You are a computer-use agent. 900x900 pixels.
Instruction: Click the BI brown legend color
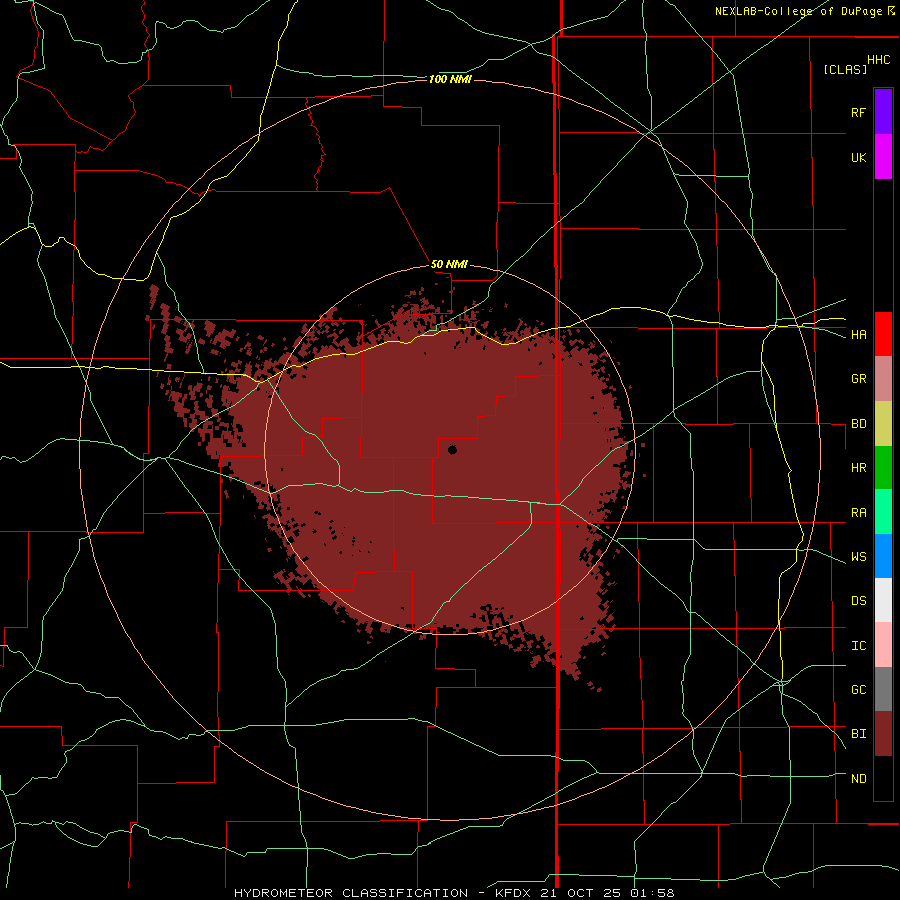pos(883,734)
